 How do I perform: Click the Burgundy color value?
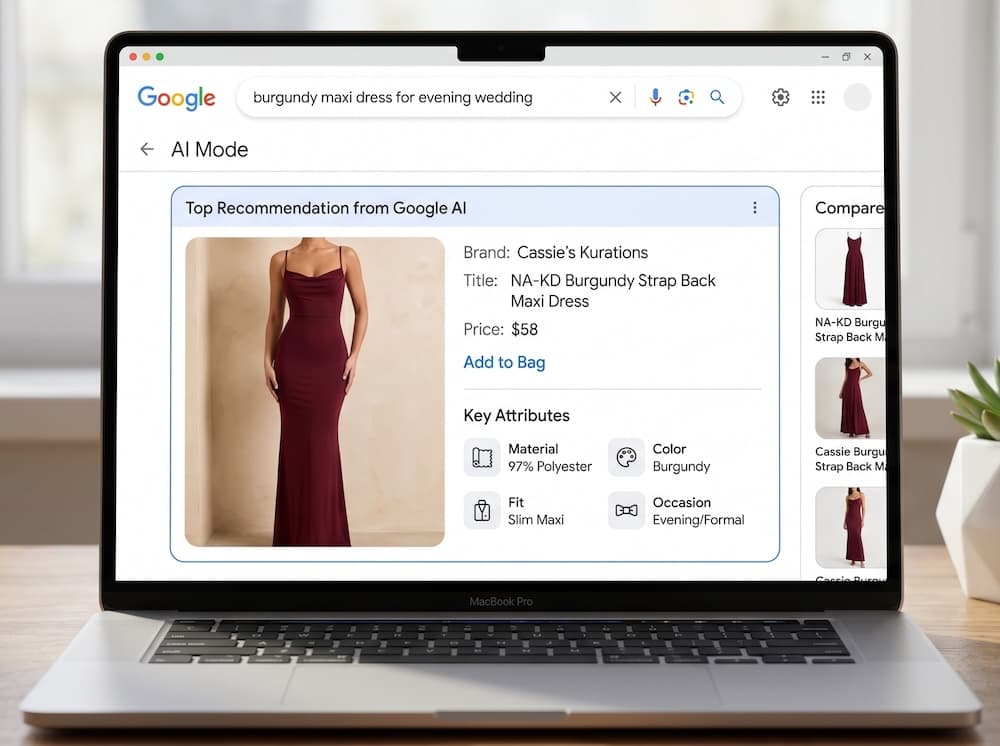[x=681, y=467]
